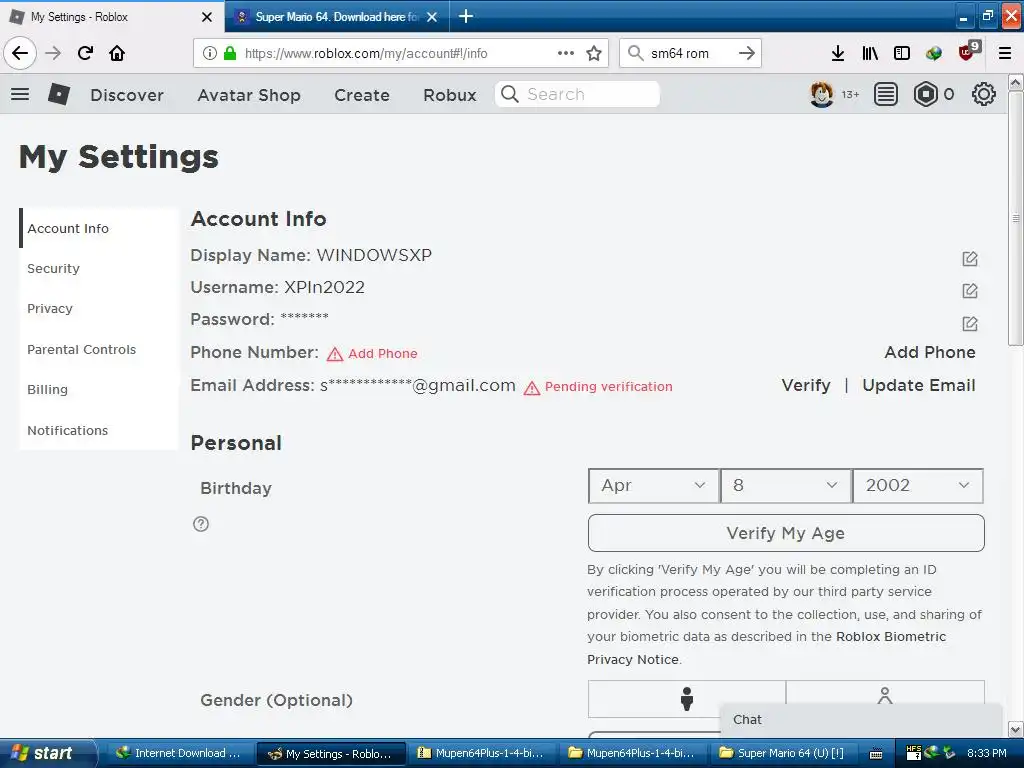Toggle the Firefox sidebar icon
Screen dimensions: 1024x768
click(x=902, y=53)
